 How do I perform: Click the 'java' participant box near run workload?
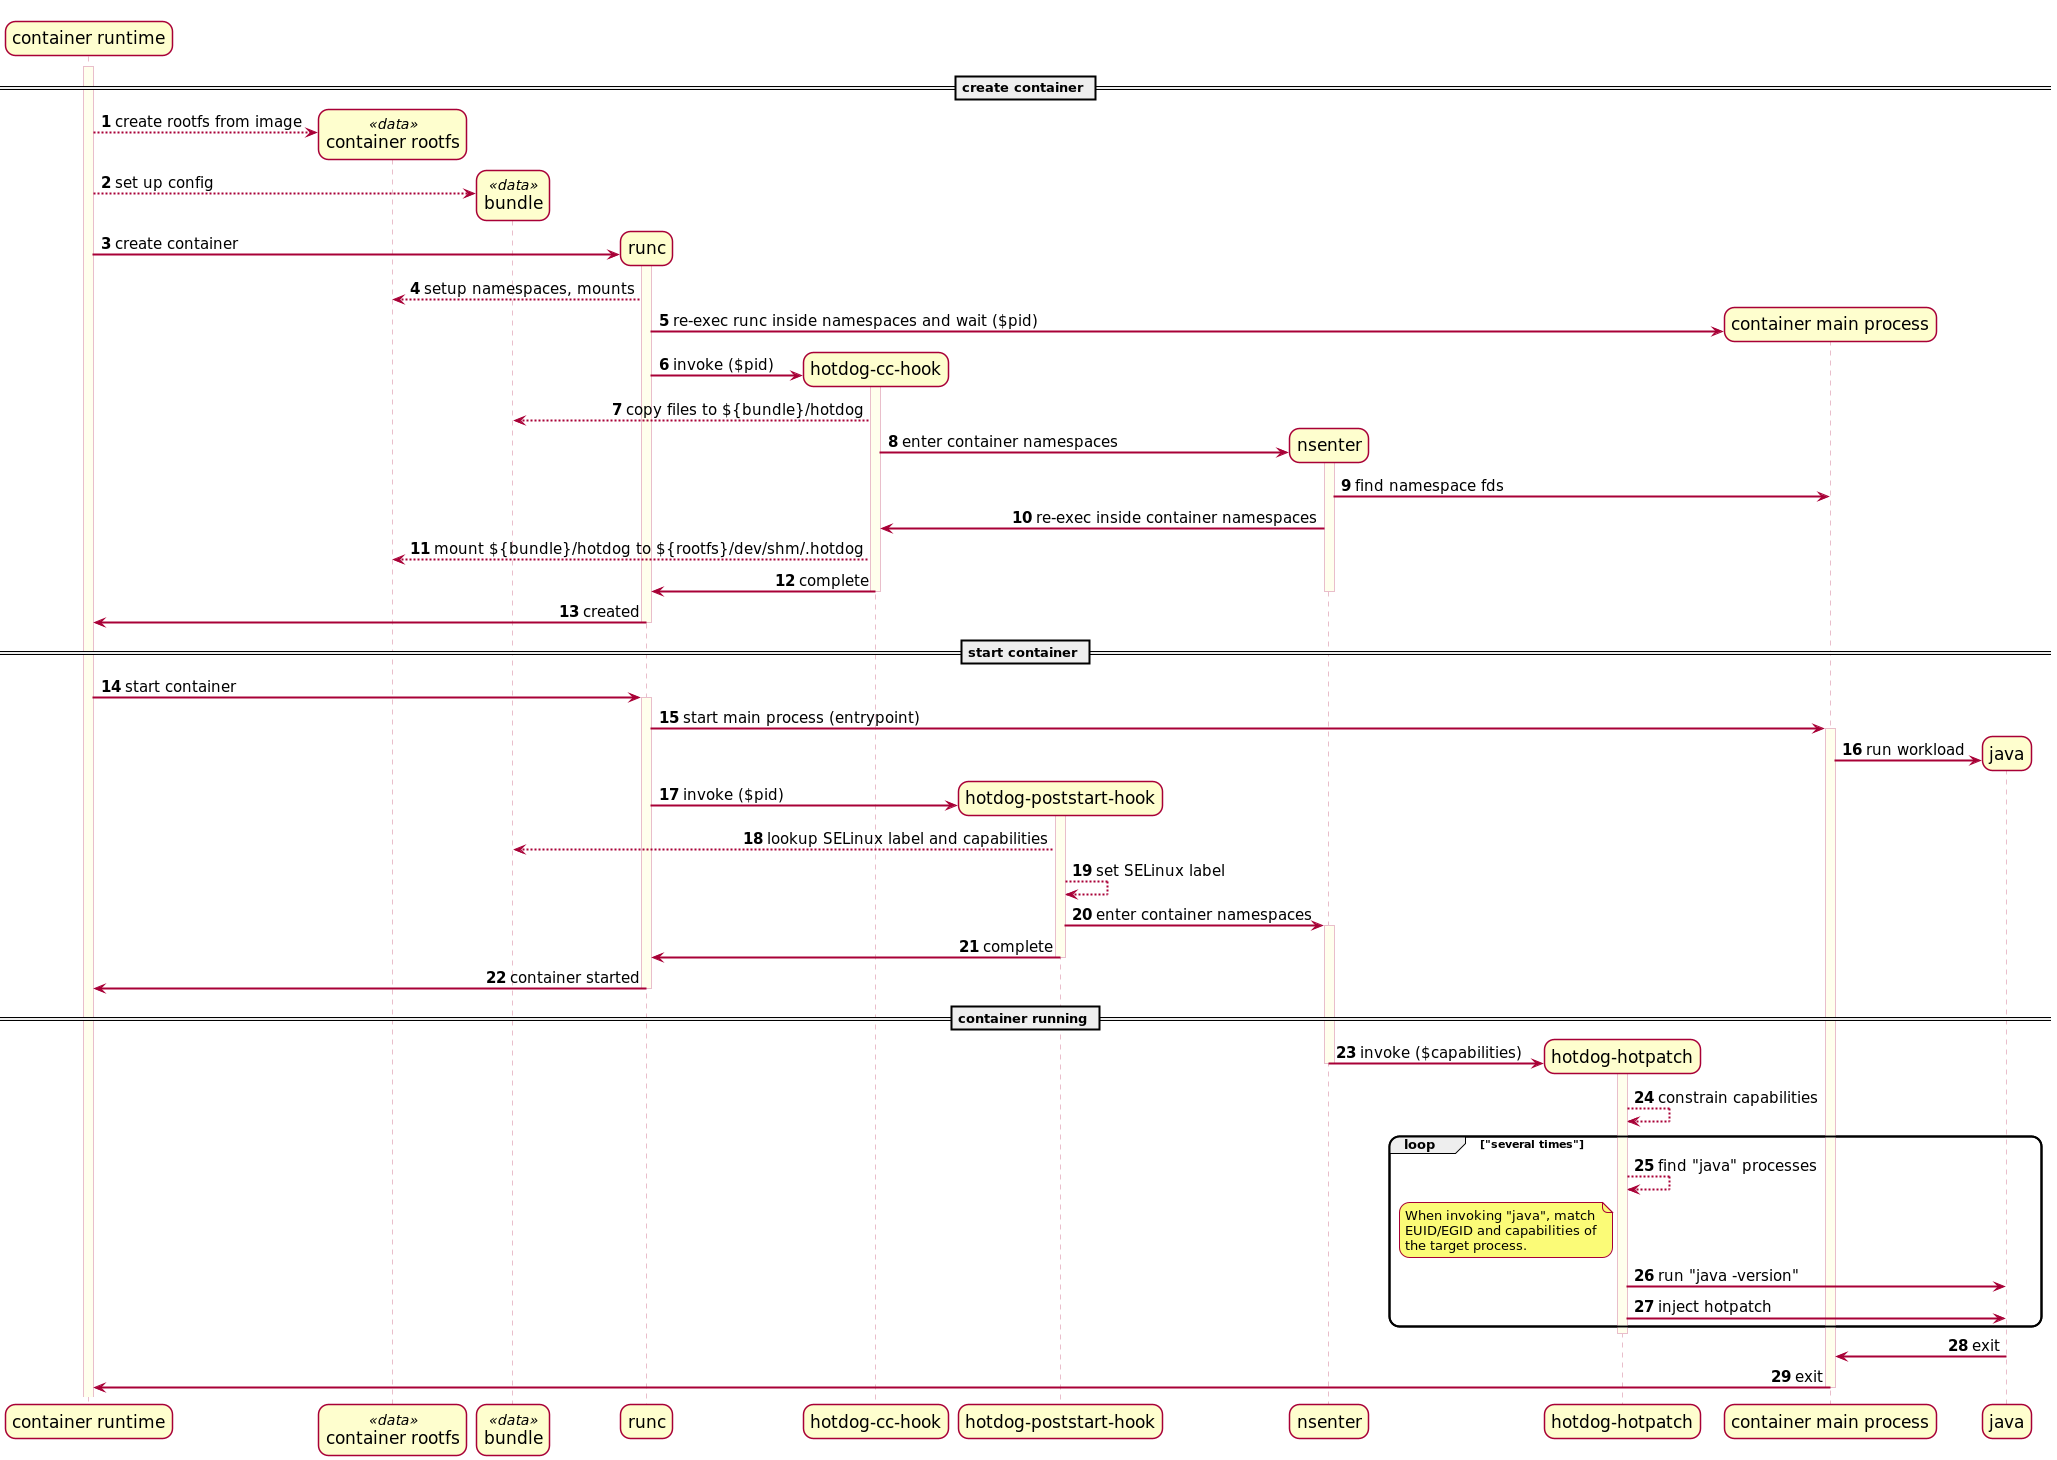(x=2006, y=754)
